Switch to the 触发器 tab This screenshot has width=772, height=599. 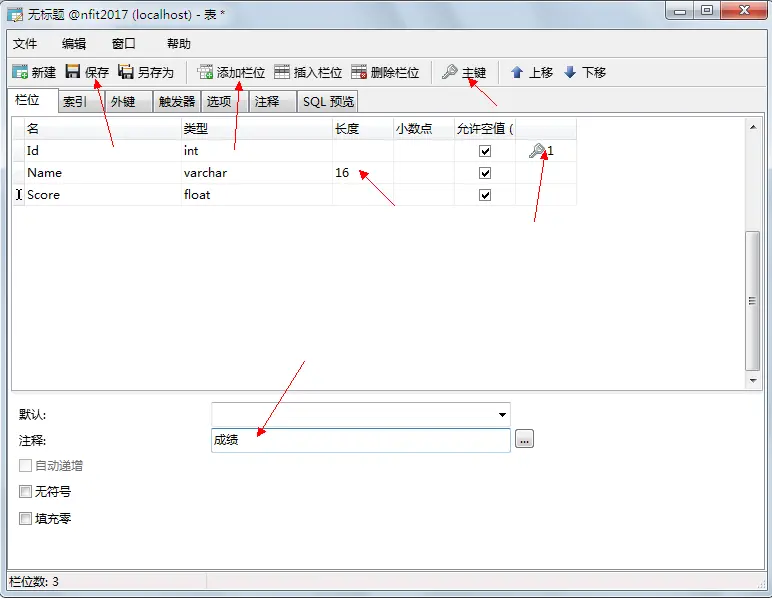tap(177, 102)
